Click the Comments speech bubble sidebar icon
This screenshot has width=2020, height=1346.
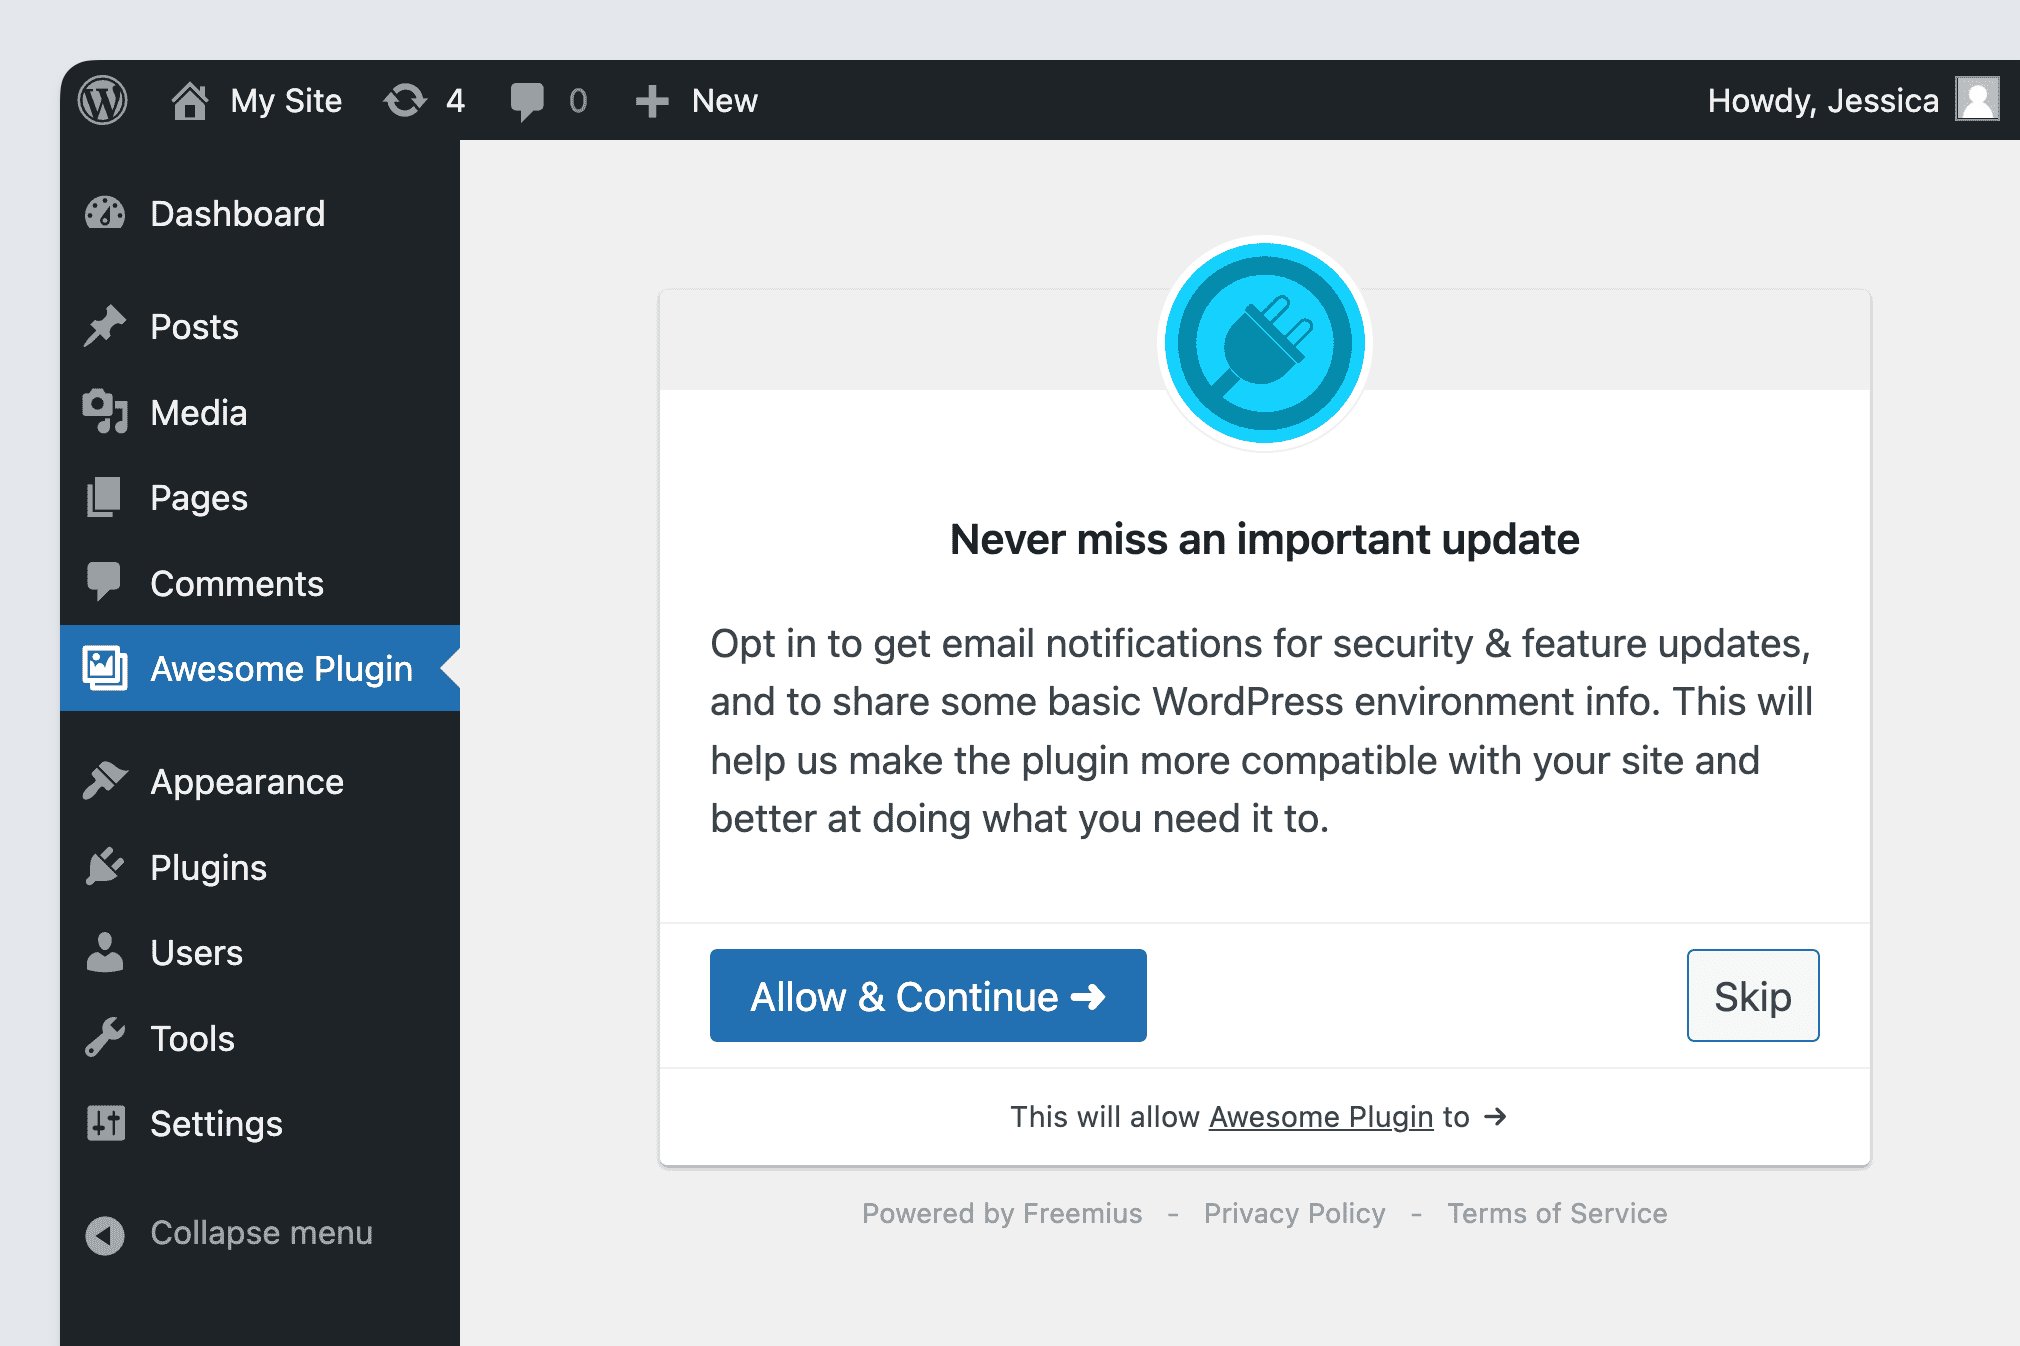click(x=104, y=581)
